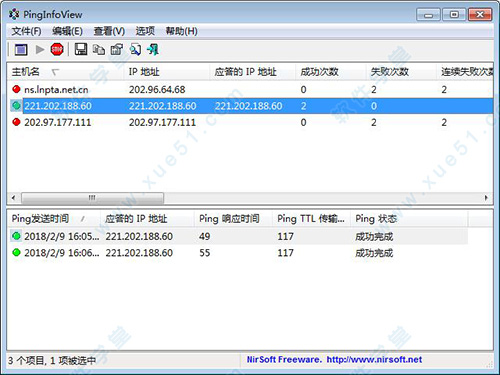Open the 文件(F) menu
500x375 pixels.
click(26, 31)
